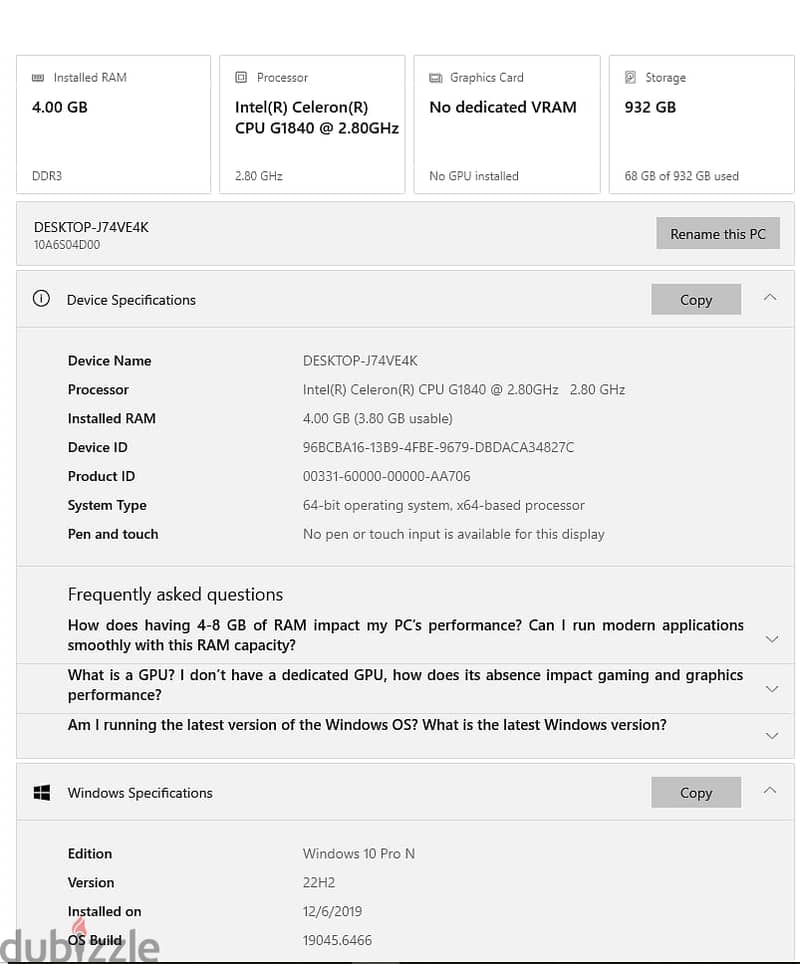Click the Device Specifications info icon
Image resolution: width=800 pixels, height=964 pixels.
point(41,299)
